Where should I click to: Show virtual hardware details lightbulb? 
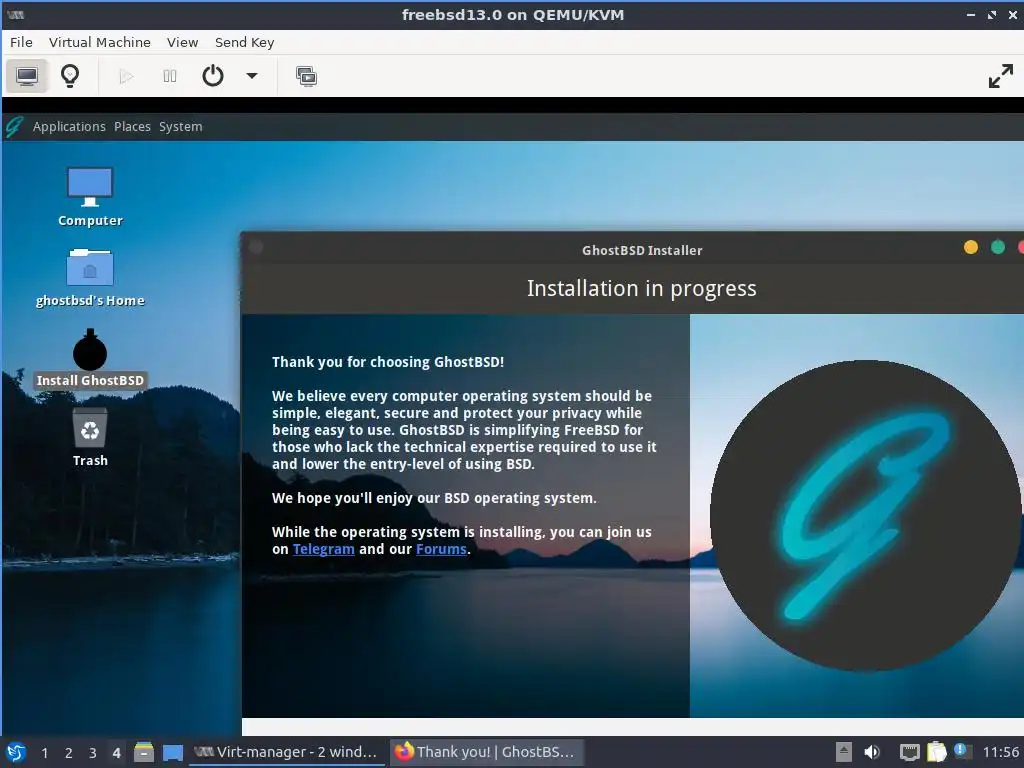[x=70, y=76]
